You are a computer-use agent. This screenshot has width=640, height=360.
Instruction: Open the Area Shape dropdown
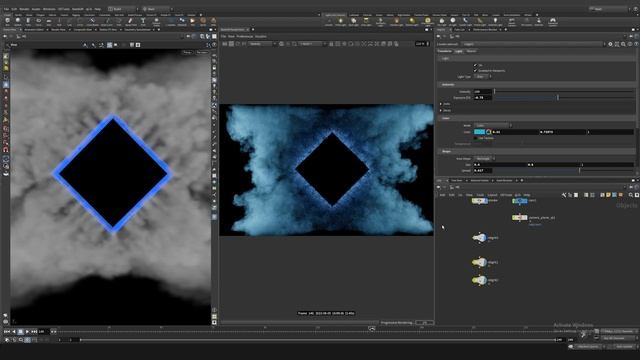point(484,158)
